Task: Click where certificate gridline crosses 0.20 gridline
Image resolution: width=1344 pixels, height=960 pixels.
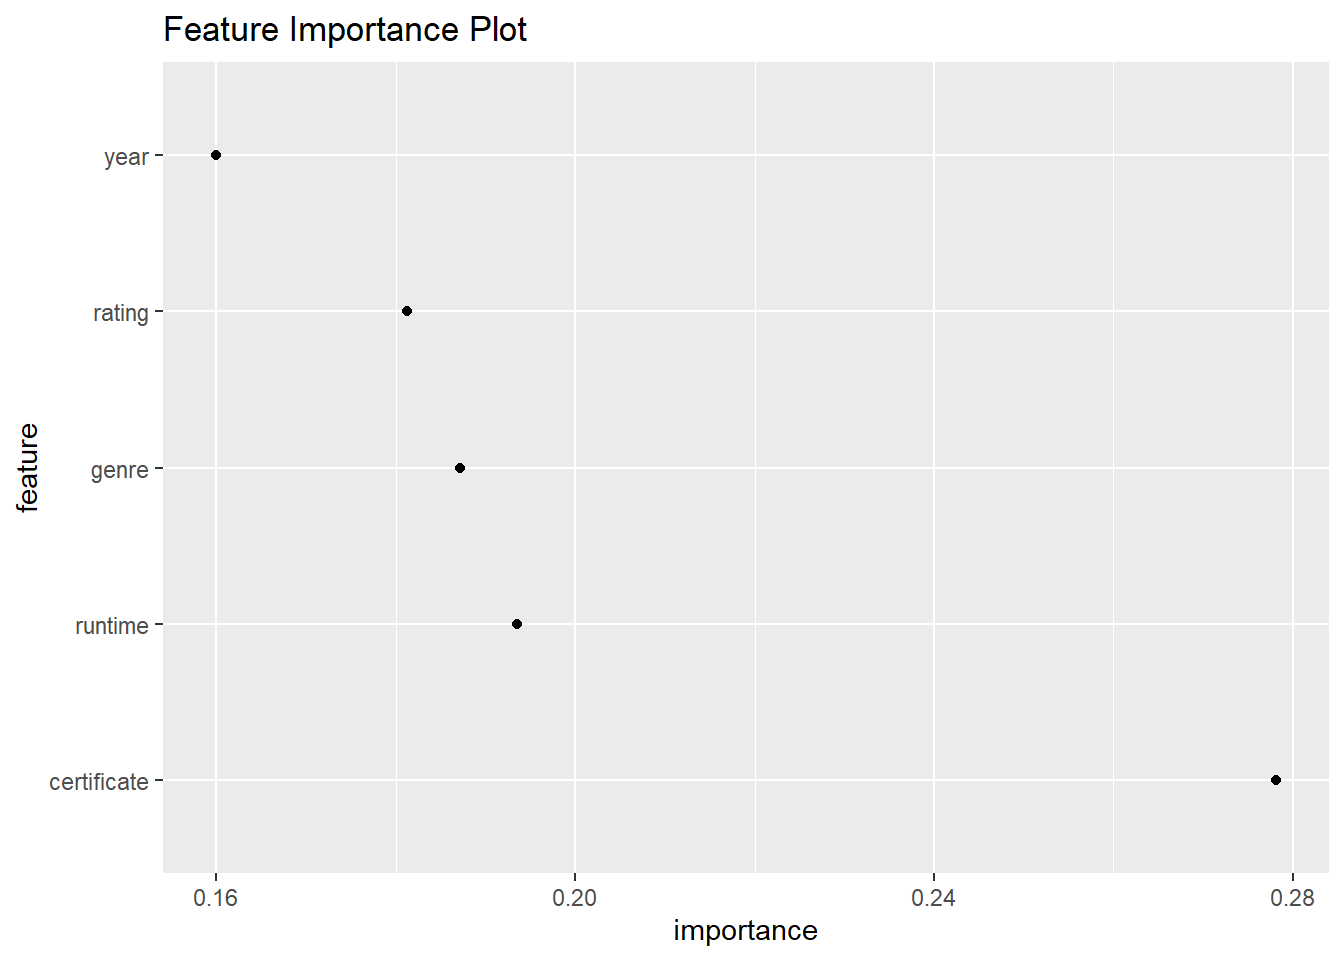Action: 575,780
